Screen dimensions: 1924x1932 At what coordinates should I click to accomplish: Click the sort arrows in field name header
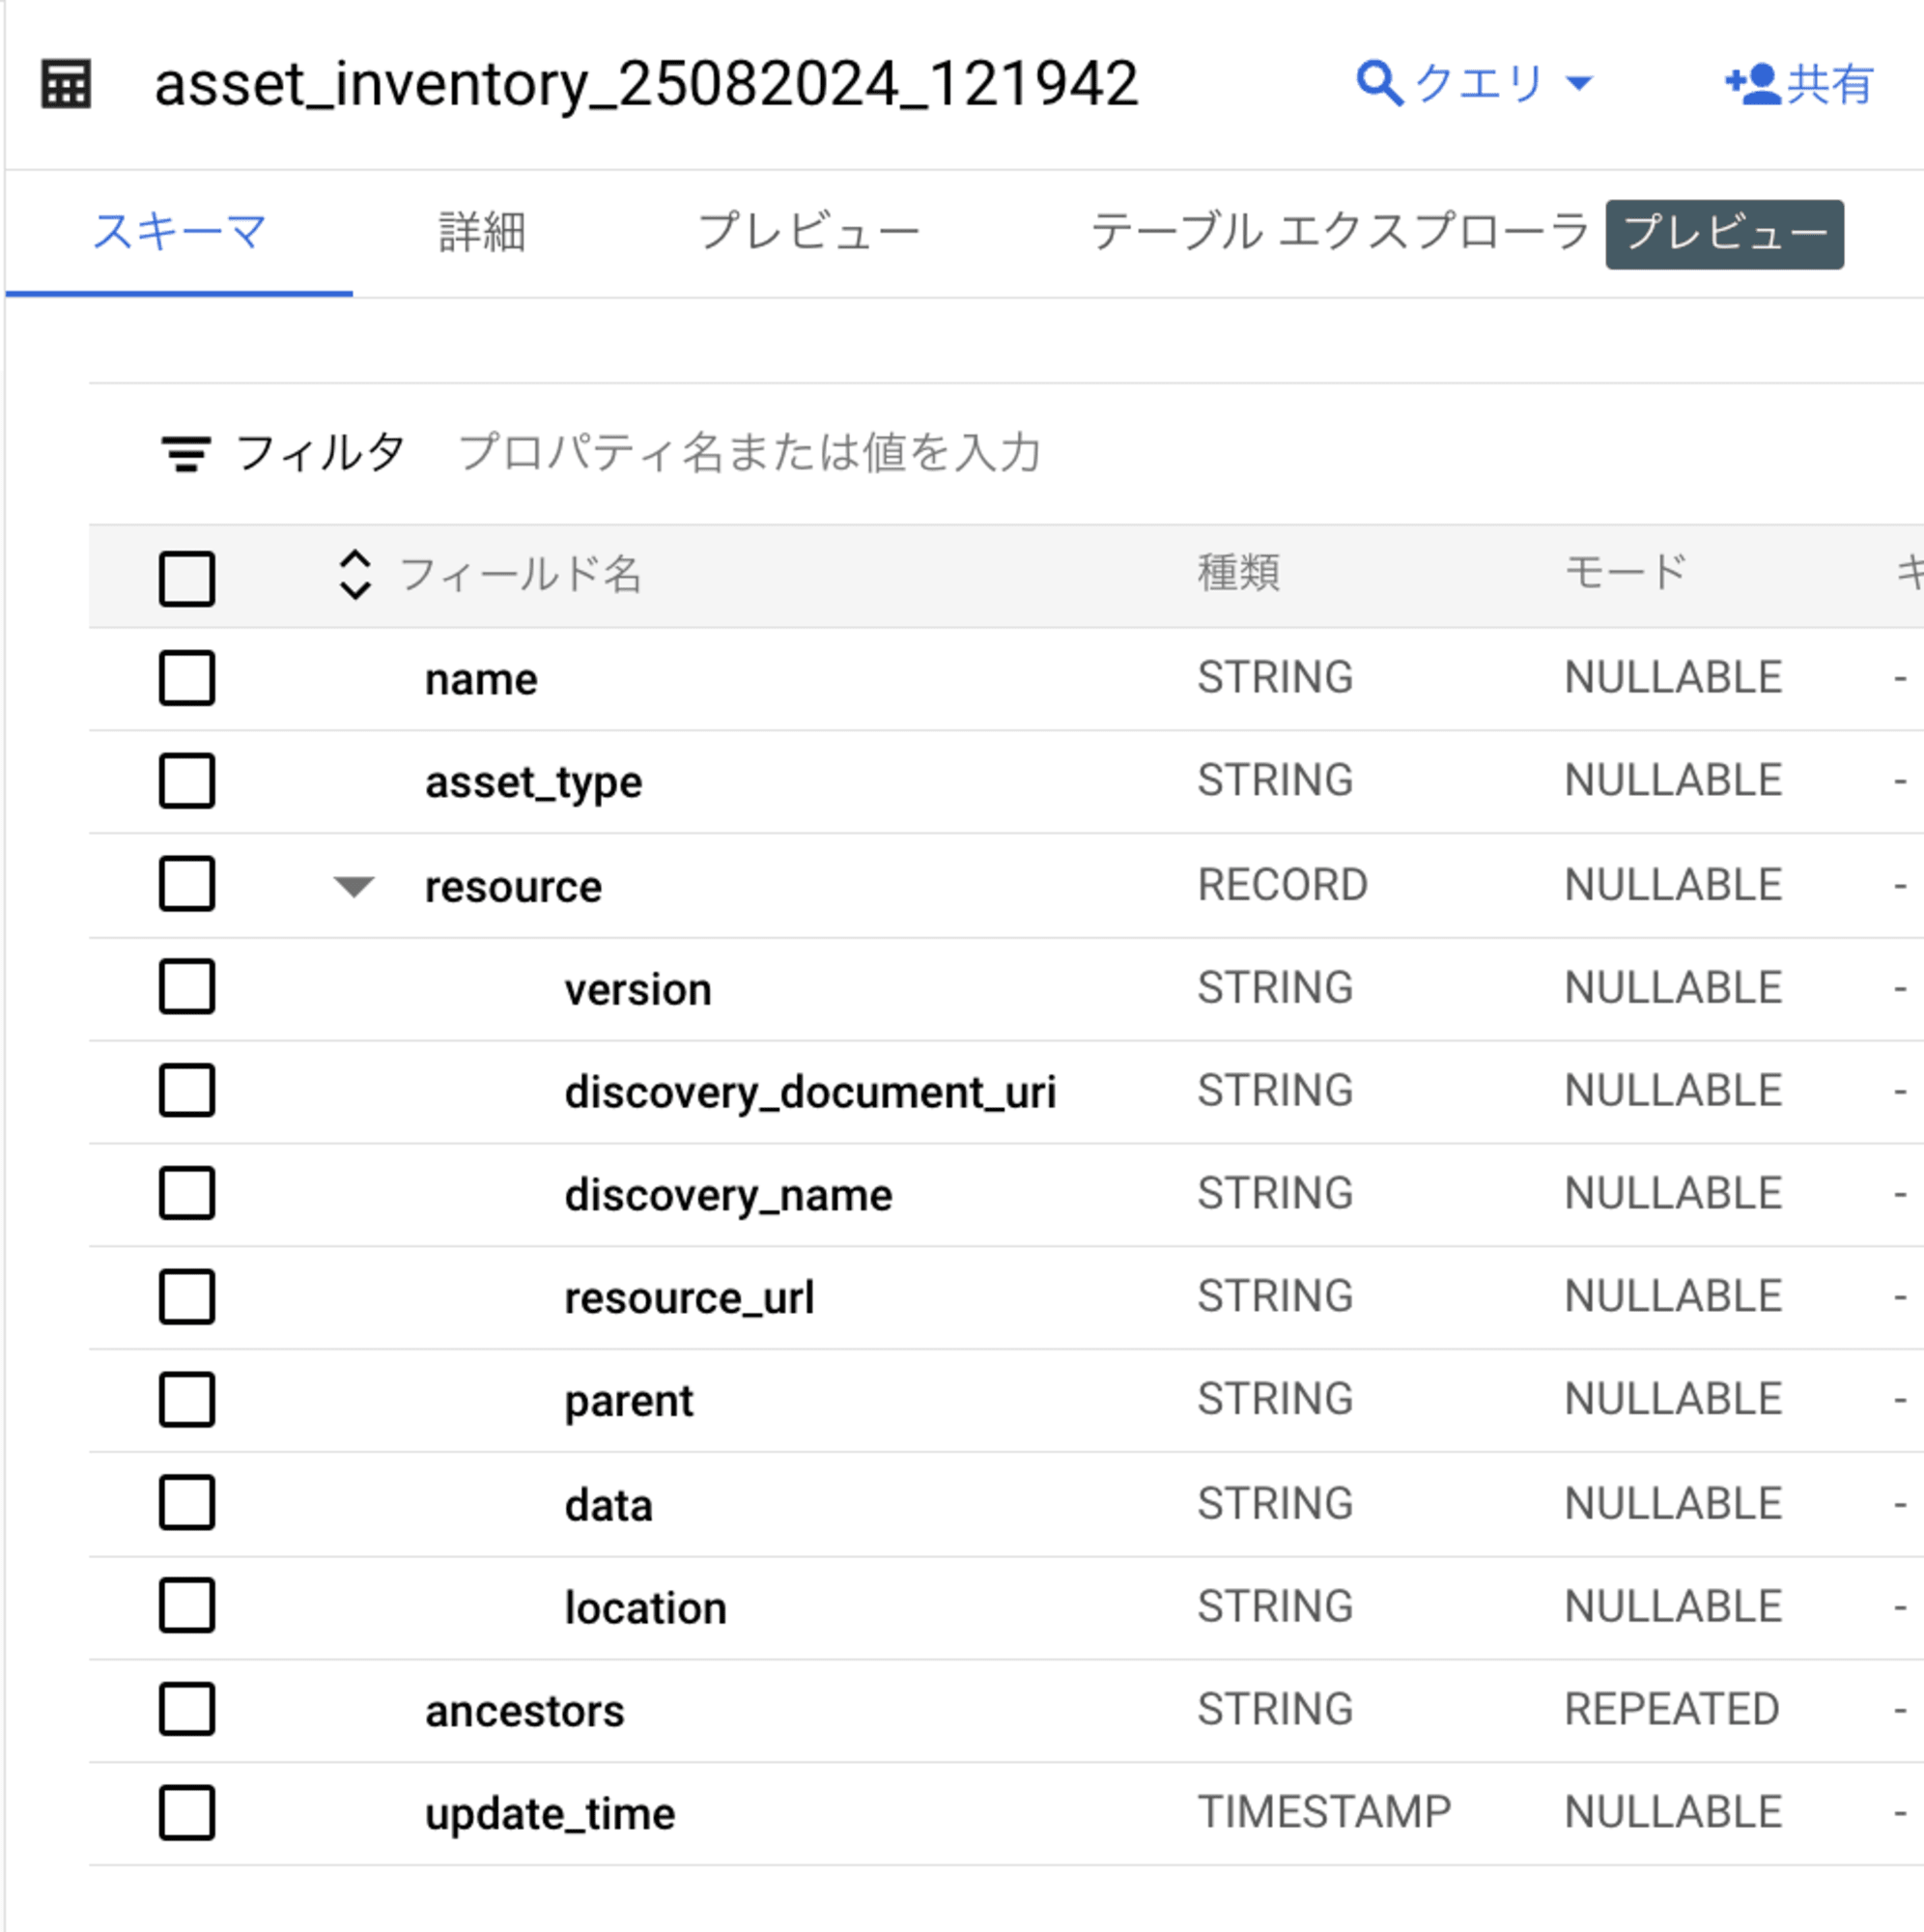pyautogui.click(x=355, y=575)
